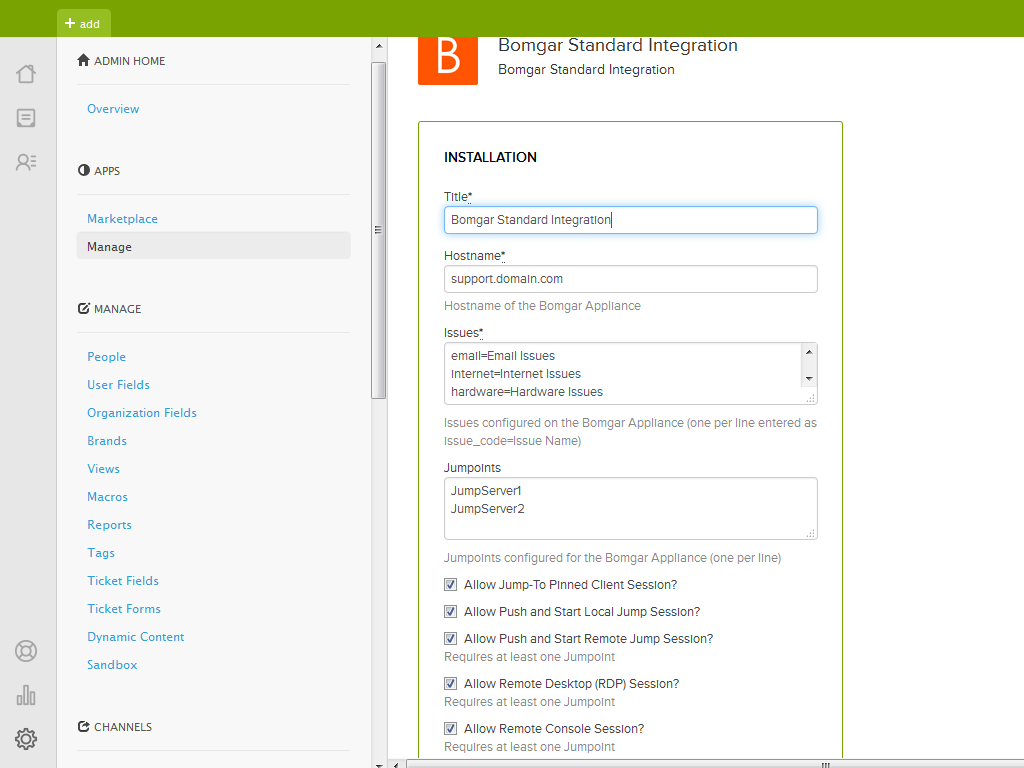
Task: Go to Brands settings
Action: pyautogui.click(x=107, y=441)
